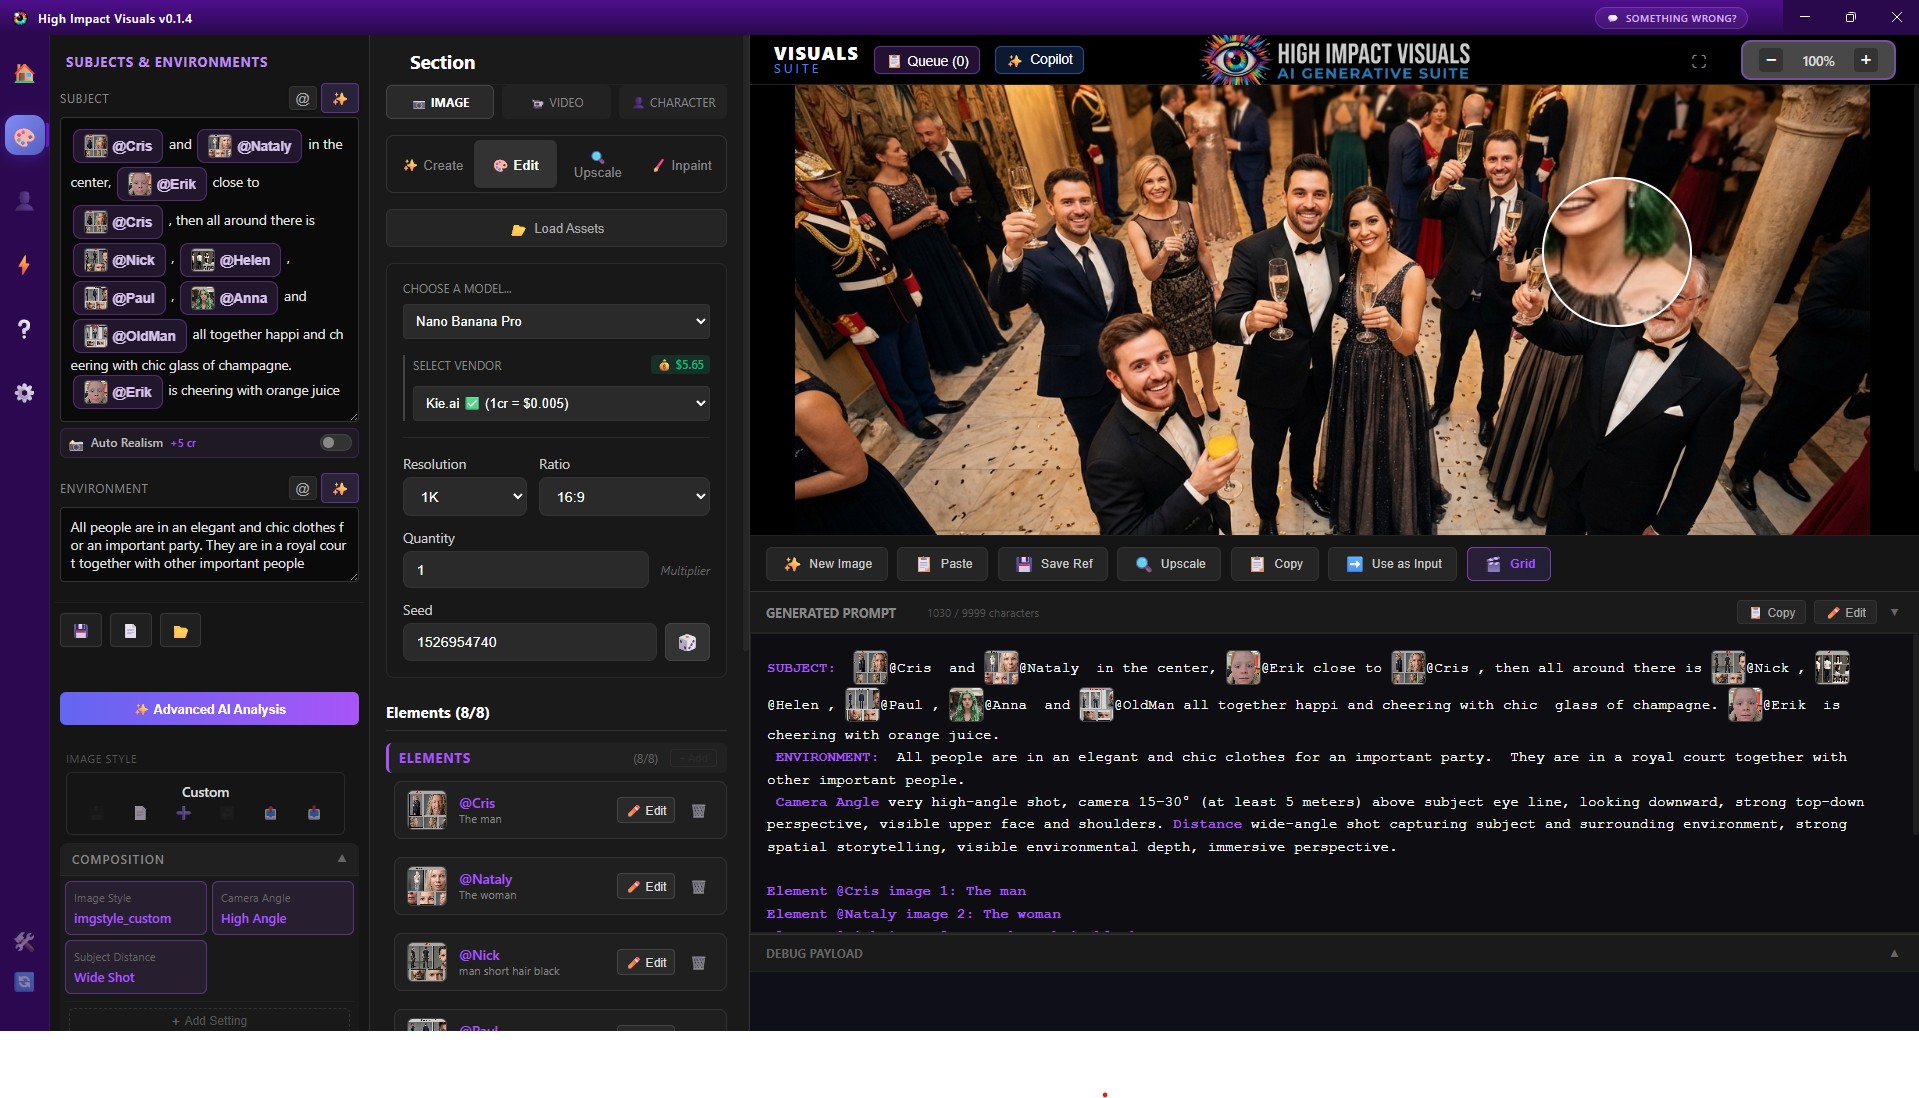Image resolution: width=1919 pixels, height=1098 pixels.
Task: Open the Ratio dropdown
Action: click(624, 497)
